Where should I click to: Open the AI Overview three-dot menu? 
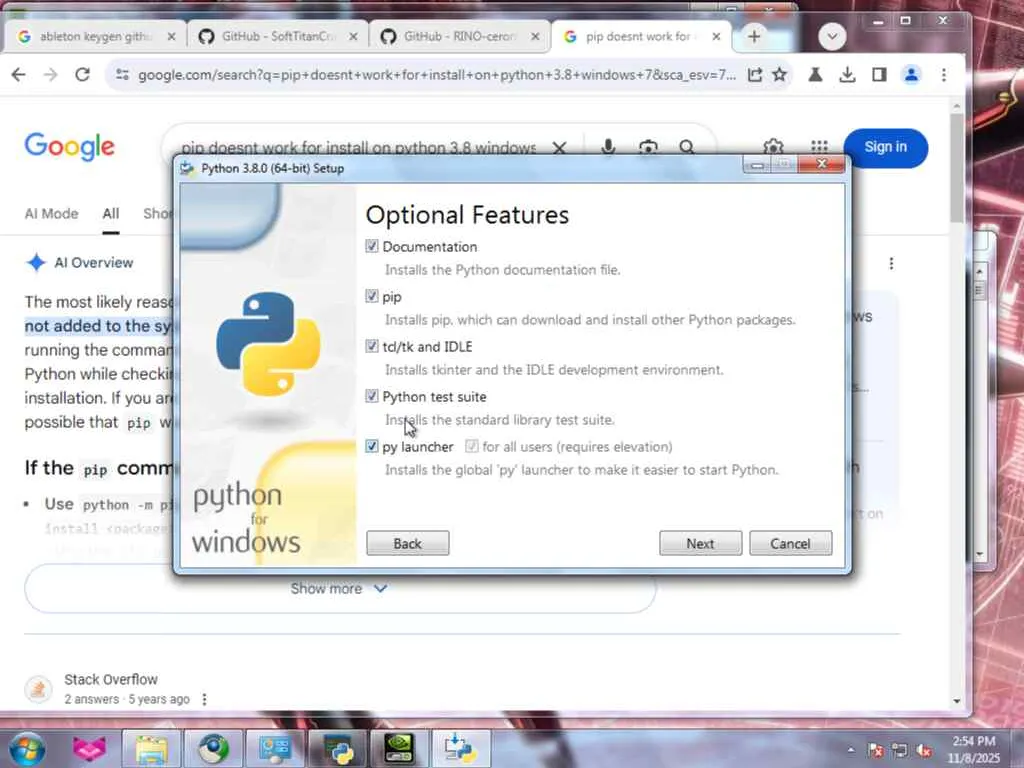pos(891,263)
